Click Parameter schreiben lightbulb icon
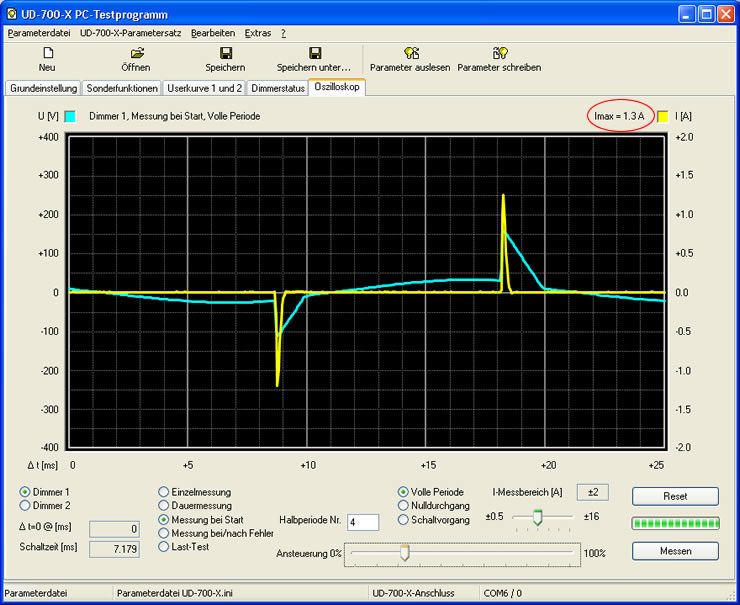 pos(499,53)
